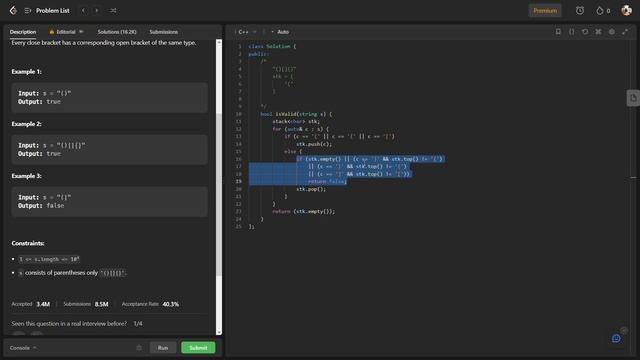Click the Premium button
Screen dimensions: 640x360
coord(545,11)
